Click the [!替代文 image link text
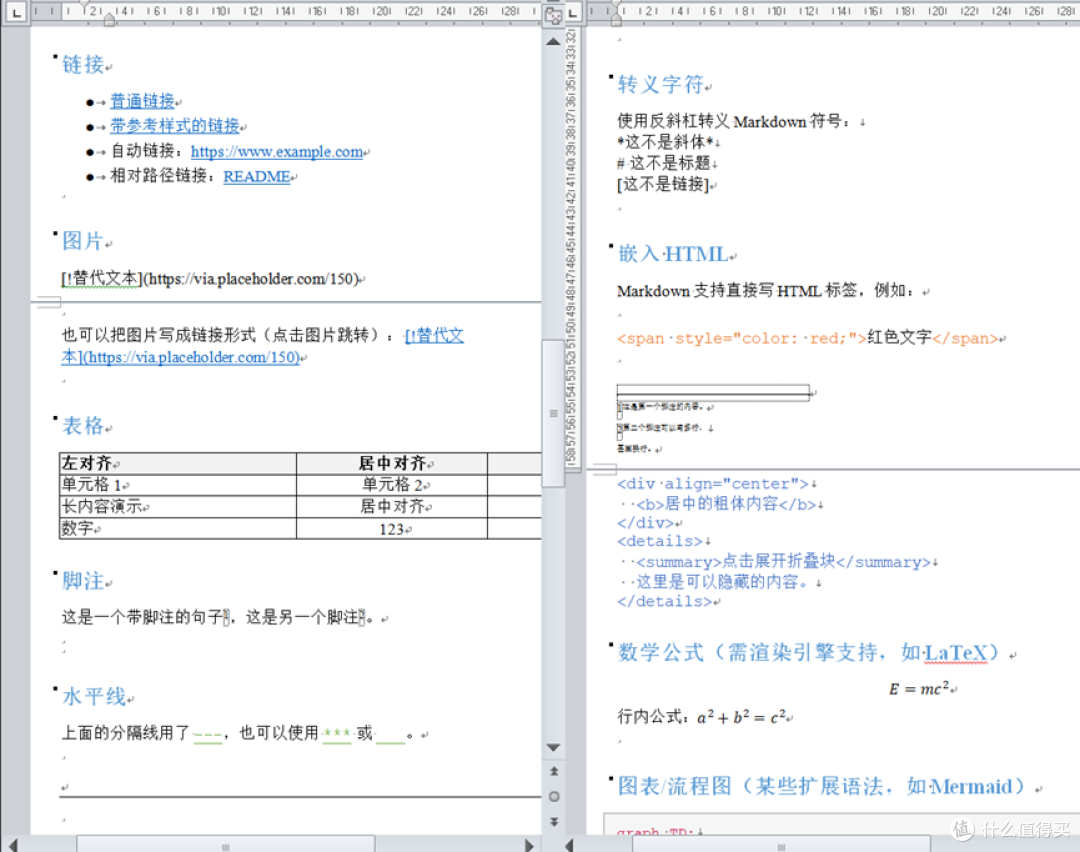Image resolution: width=1080 pixels, height=852 pixels. [x=434, y=335]
